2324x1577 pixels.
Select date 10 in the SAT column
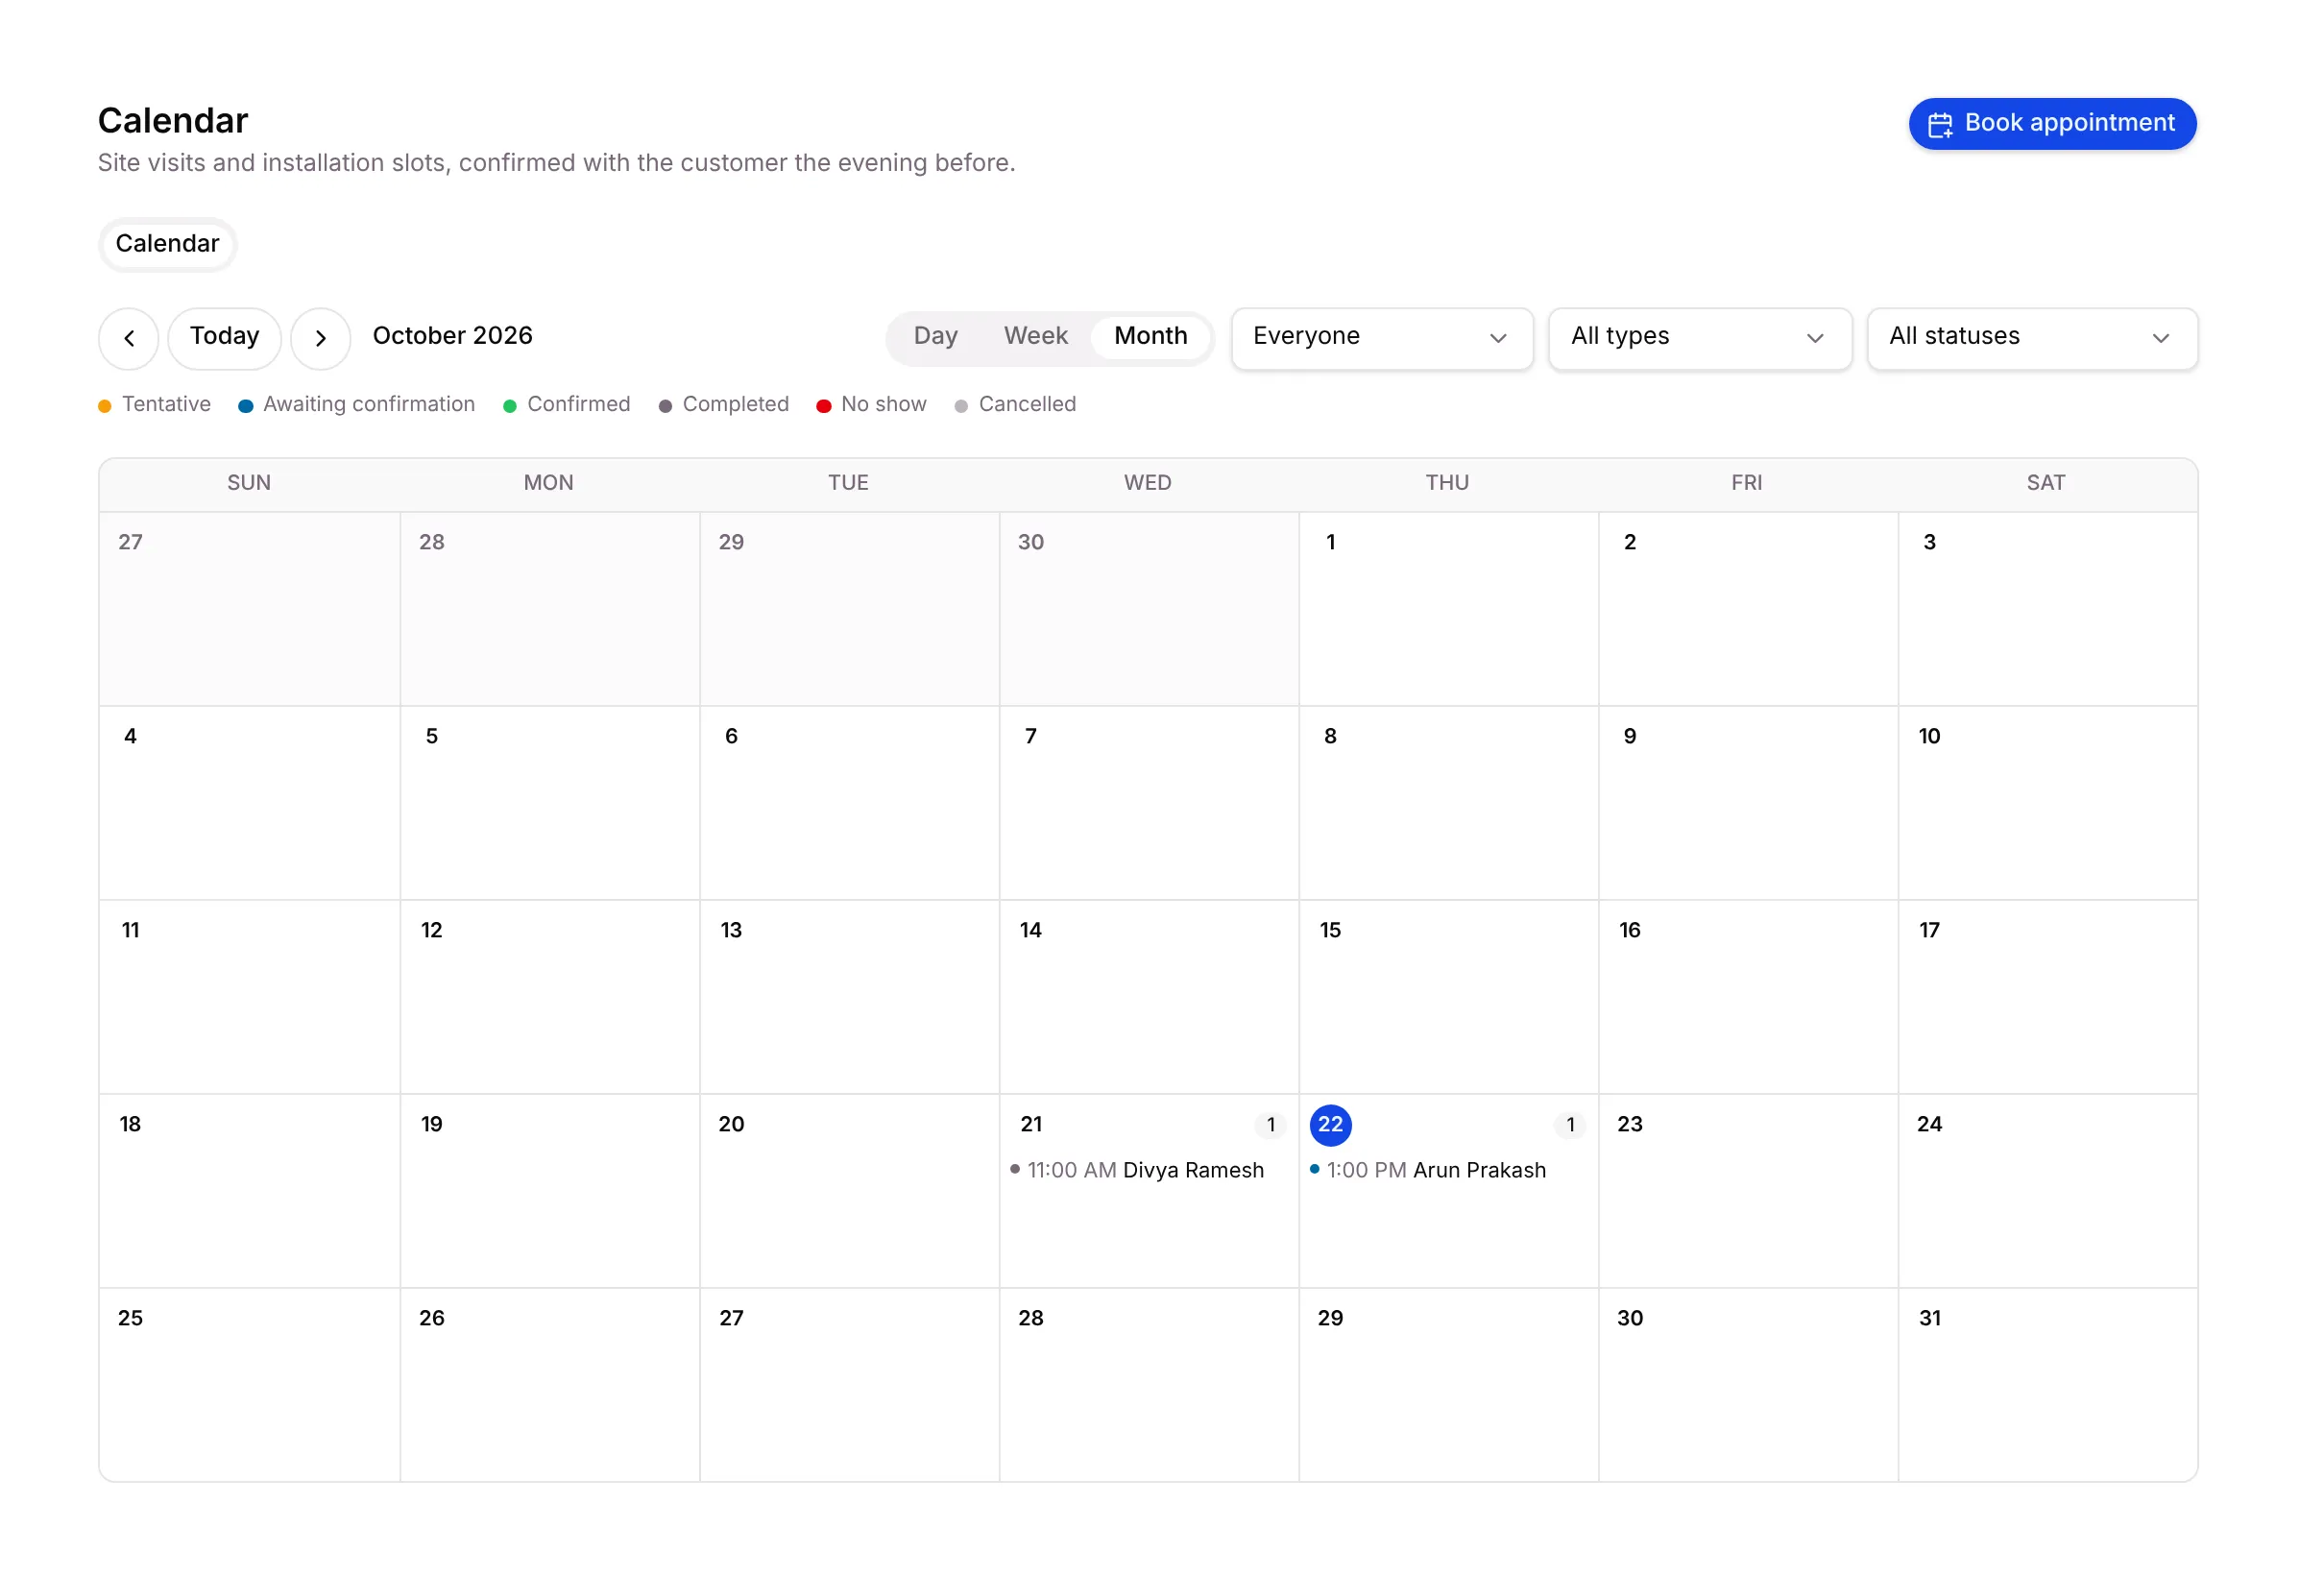[1930, 736]
